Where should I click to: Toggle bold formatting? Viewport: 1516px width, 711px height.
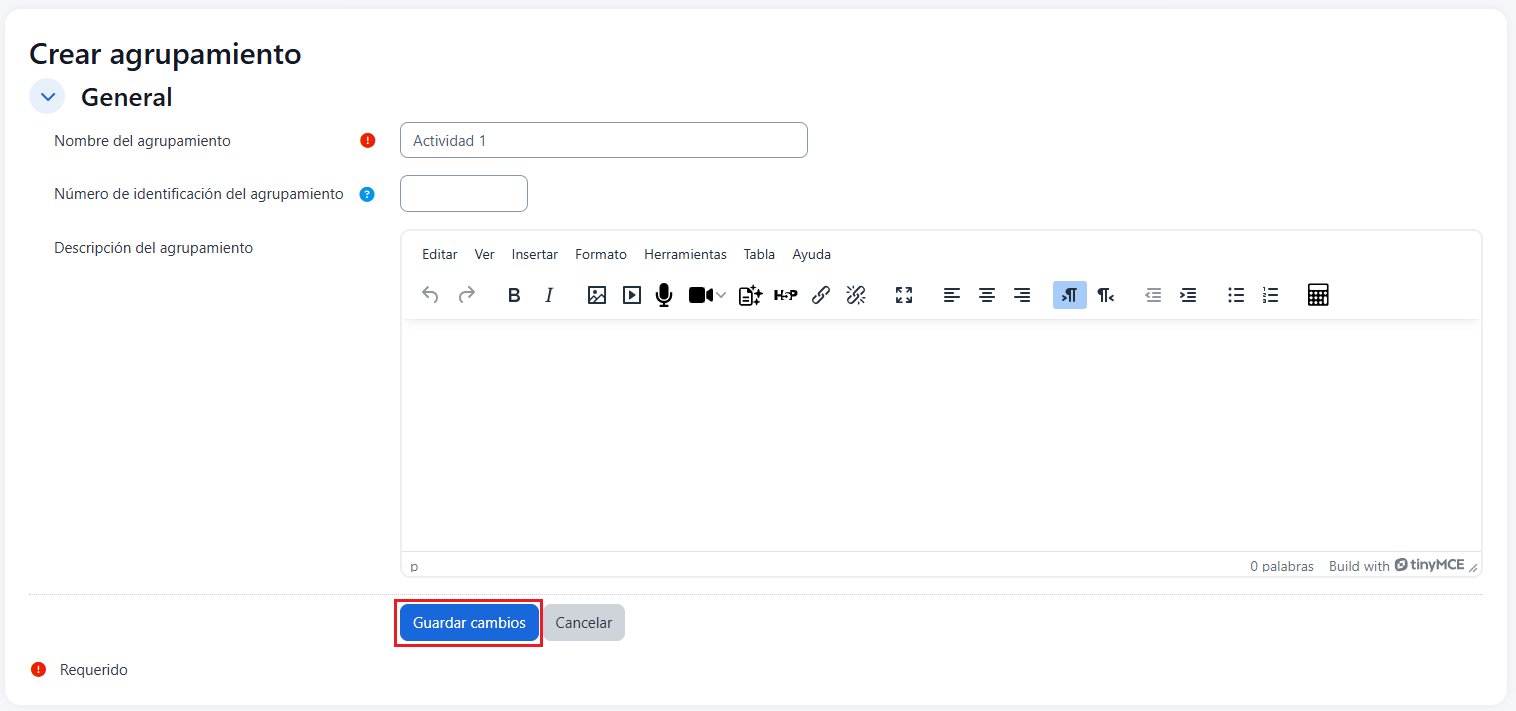tap(514, 295)
